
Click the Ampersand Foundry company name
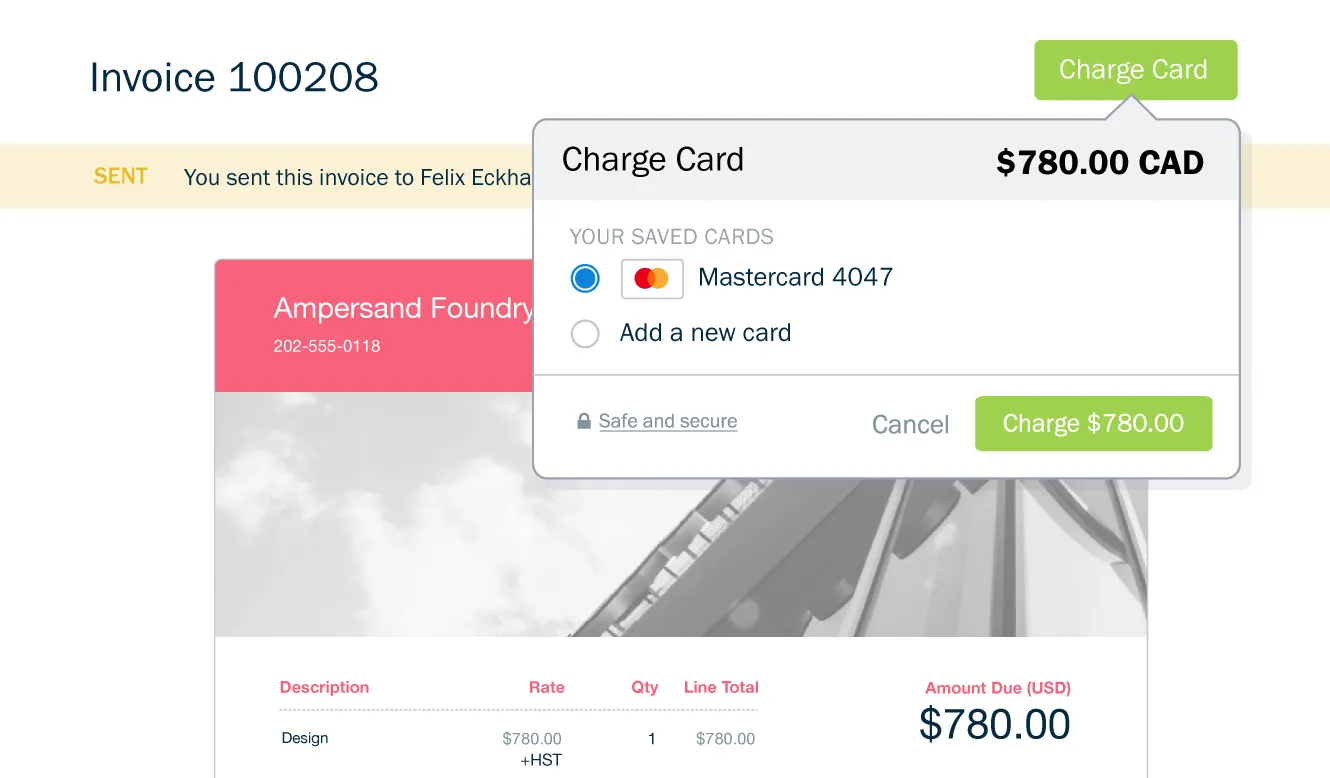click(x=403, y=308)
